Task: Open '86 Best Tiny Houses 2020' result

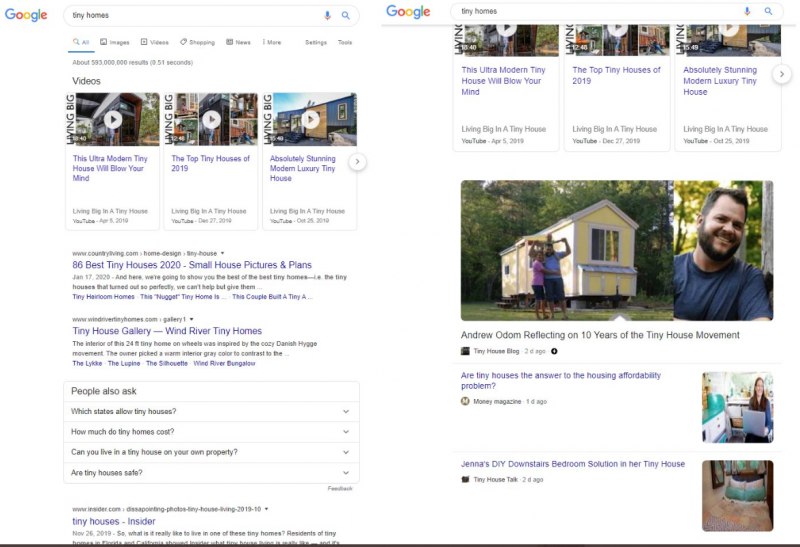Action: [x=192, y=265]
